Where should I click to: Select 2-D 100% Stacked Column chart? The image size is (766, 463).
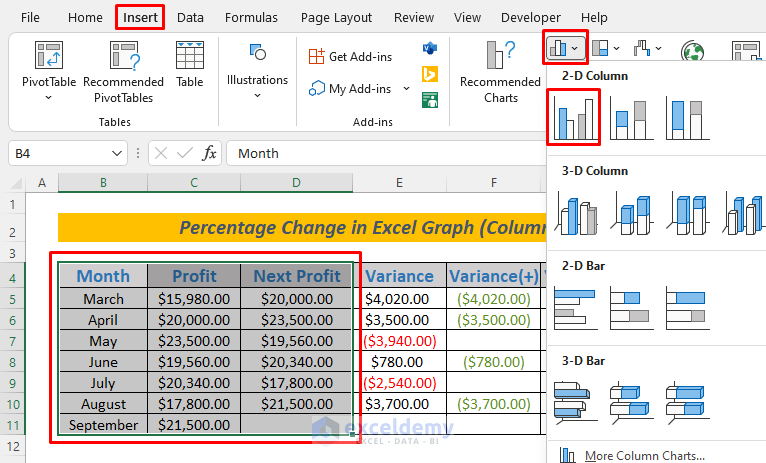tap(688, 119)
